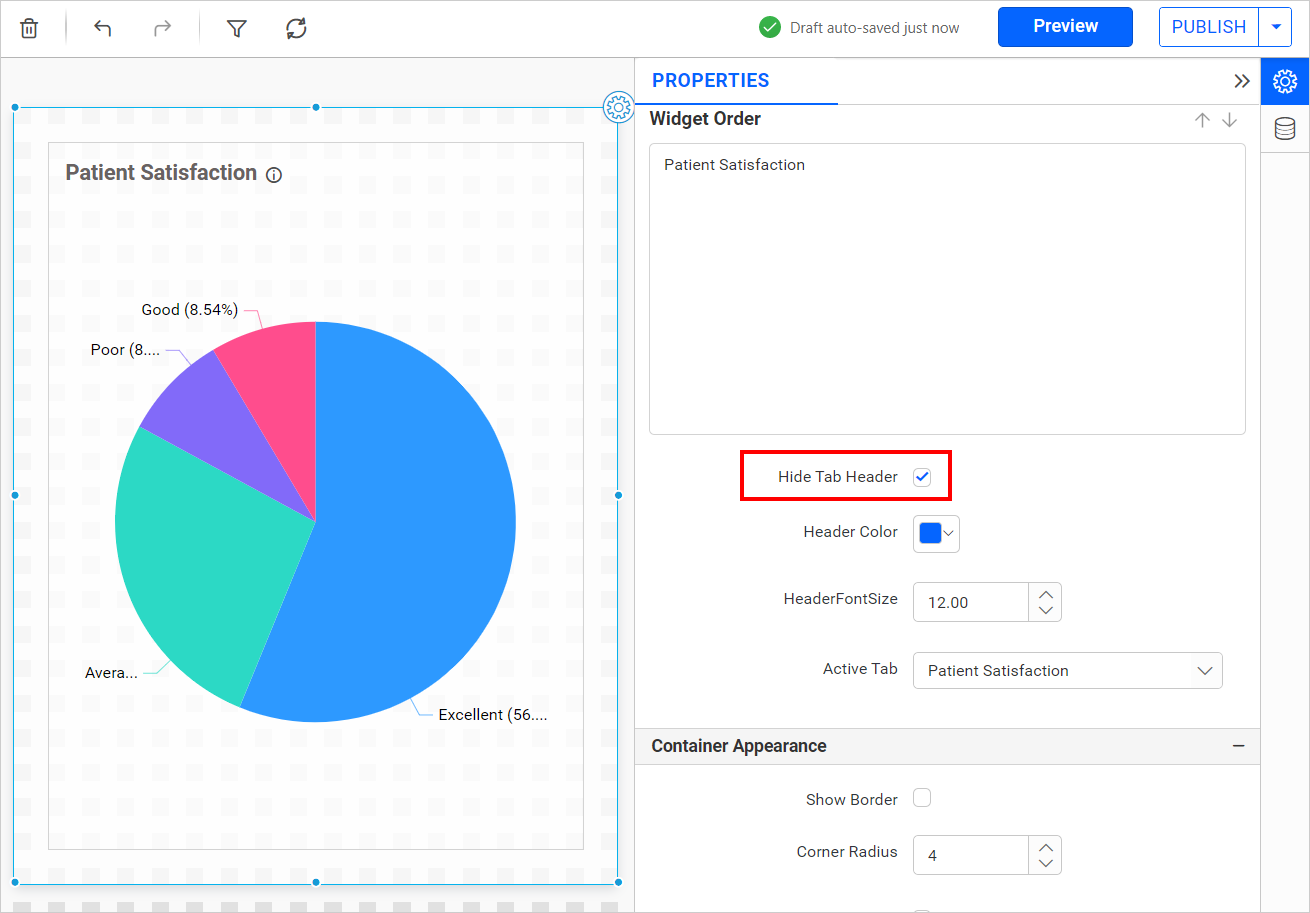The width and height of the screenshot is (1310, 913).
Task: Click the Preview button
Action: 1065,27
